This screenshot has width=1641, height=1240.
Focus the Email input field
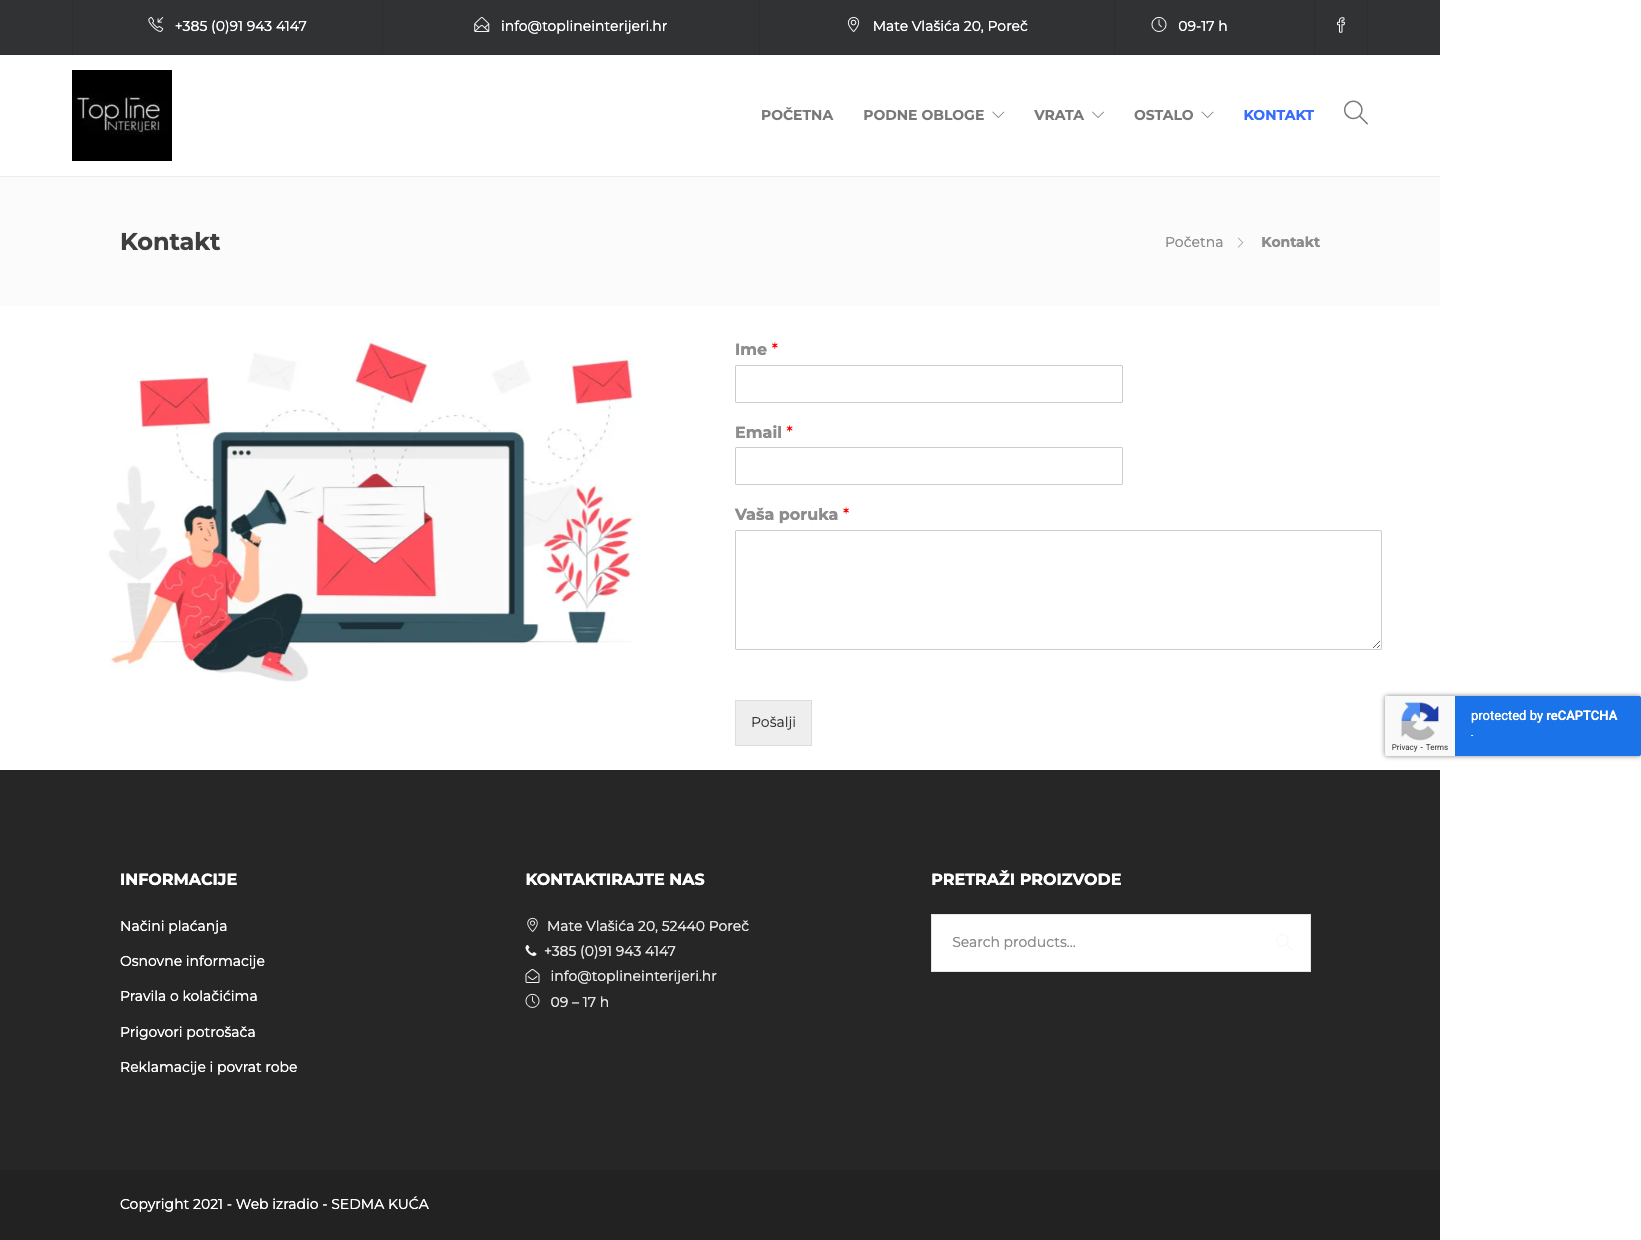929,466
